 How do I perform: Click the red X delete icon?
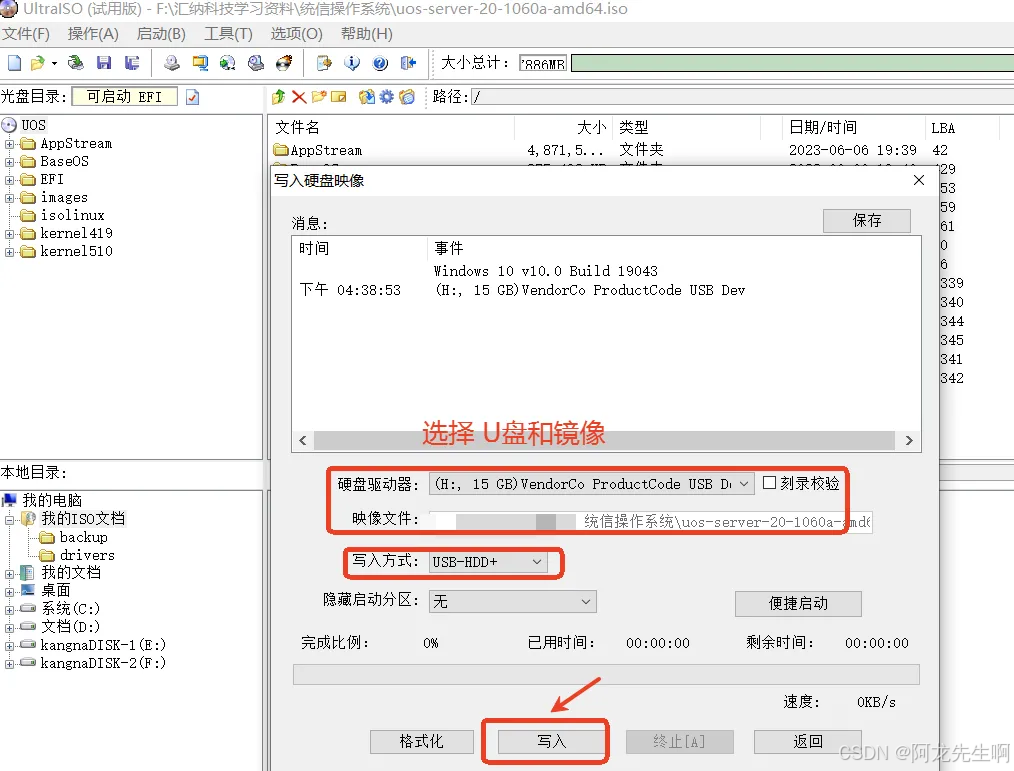[299, 97]
